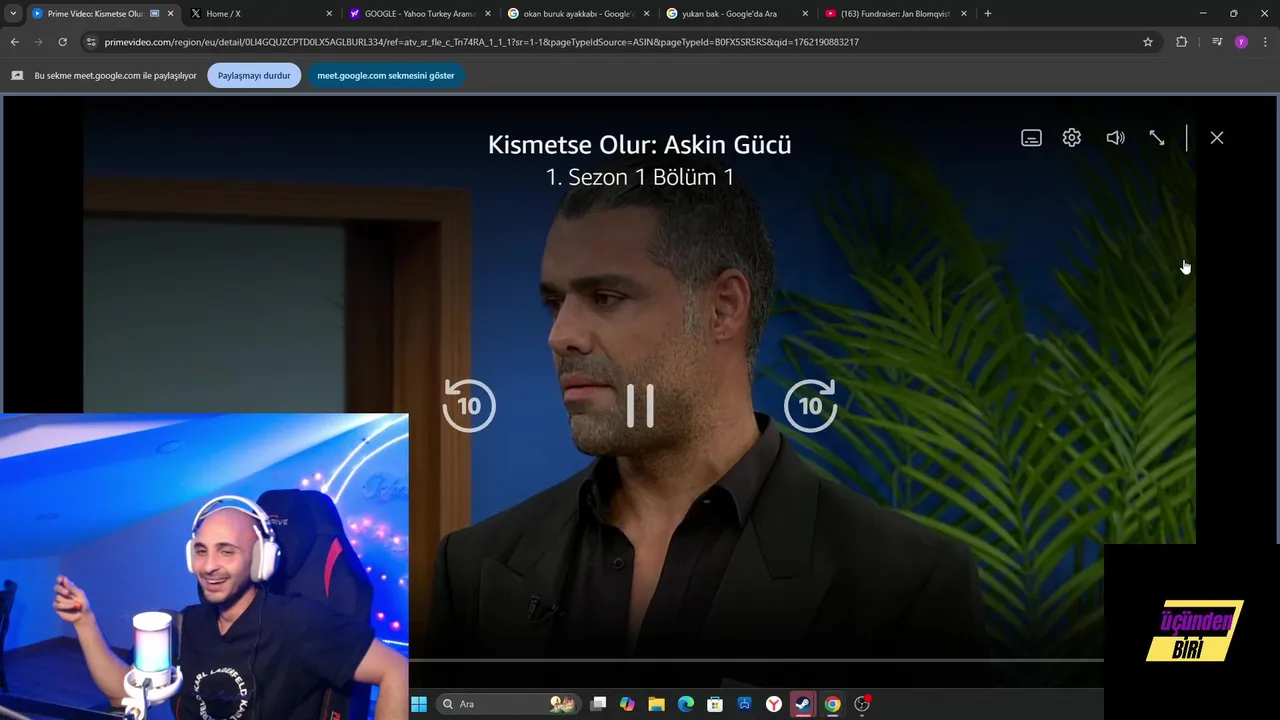Viewport: 1280px width, 720px height.
Task: Open the player settings gear
Action: pyautogui.click(x=1072, y=138)
